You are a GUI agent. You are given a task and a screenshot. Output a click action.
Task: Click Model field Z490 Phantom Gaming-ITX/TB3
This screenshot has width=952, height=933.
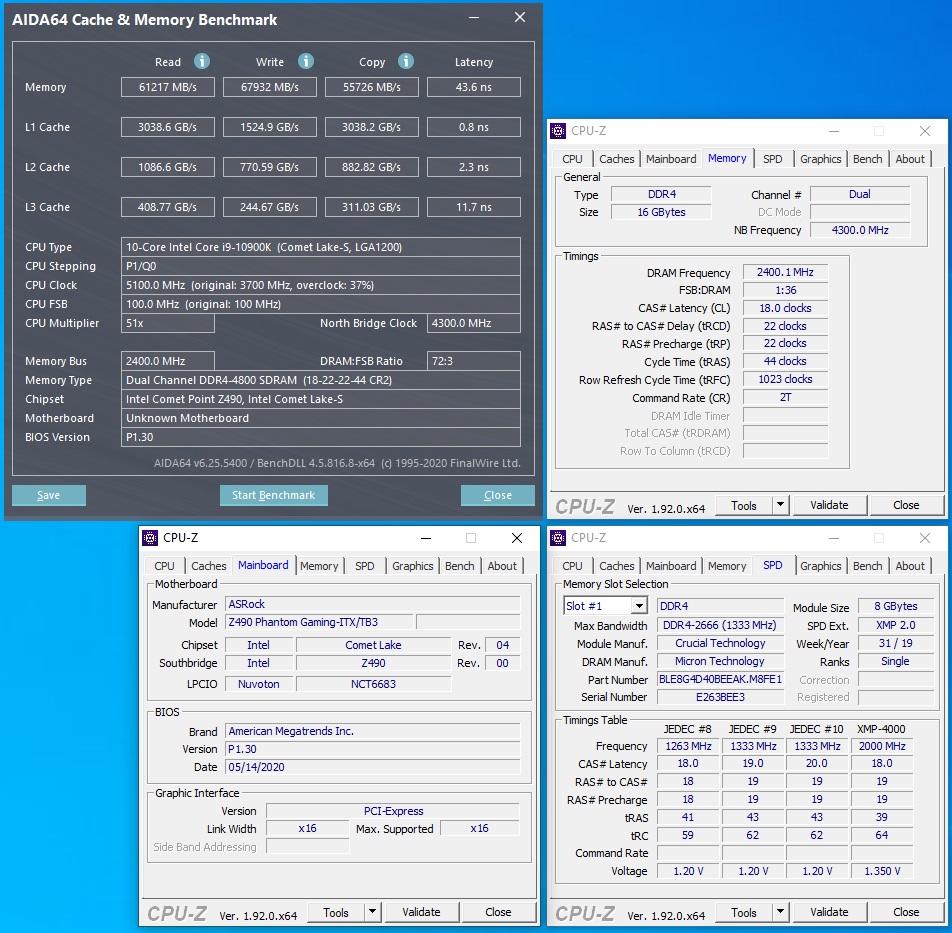[x=319, y=622]
